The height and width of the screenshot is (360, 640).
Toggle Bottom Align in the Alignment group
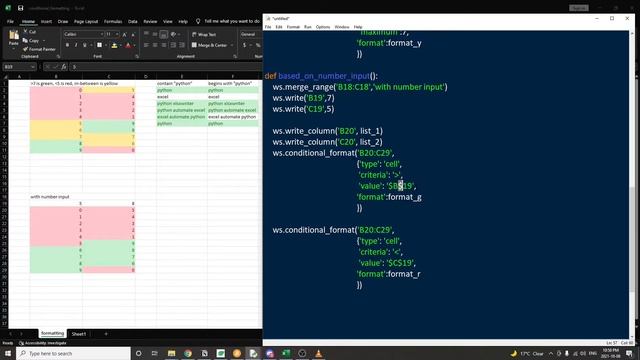(x=163, y=34)
